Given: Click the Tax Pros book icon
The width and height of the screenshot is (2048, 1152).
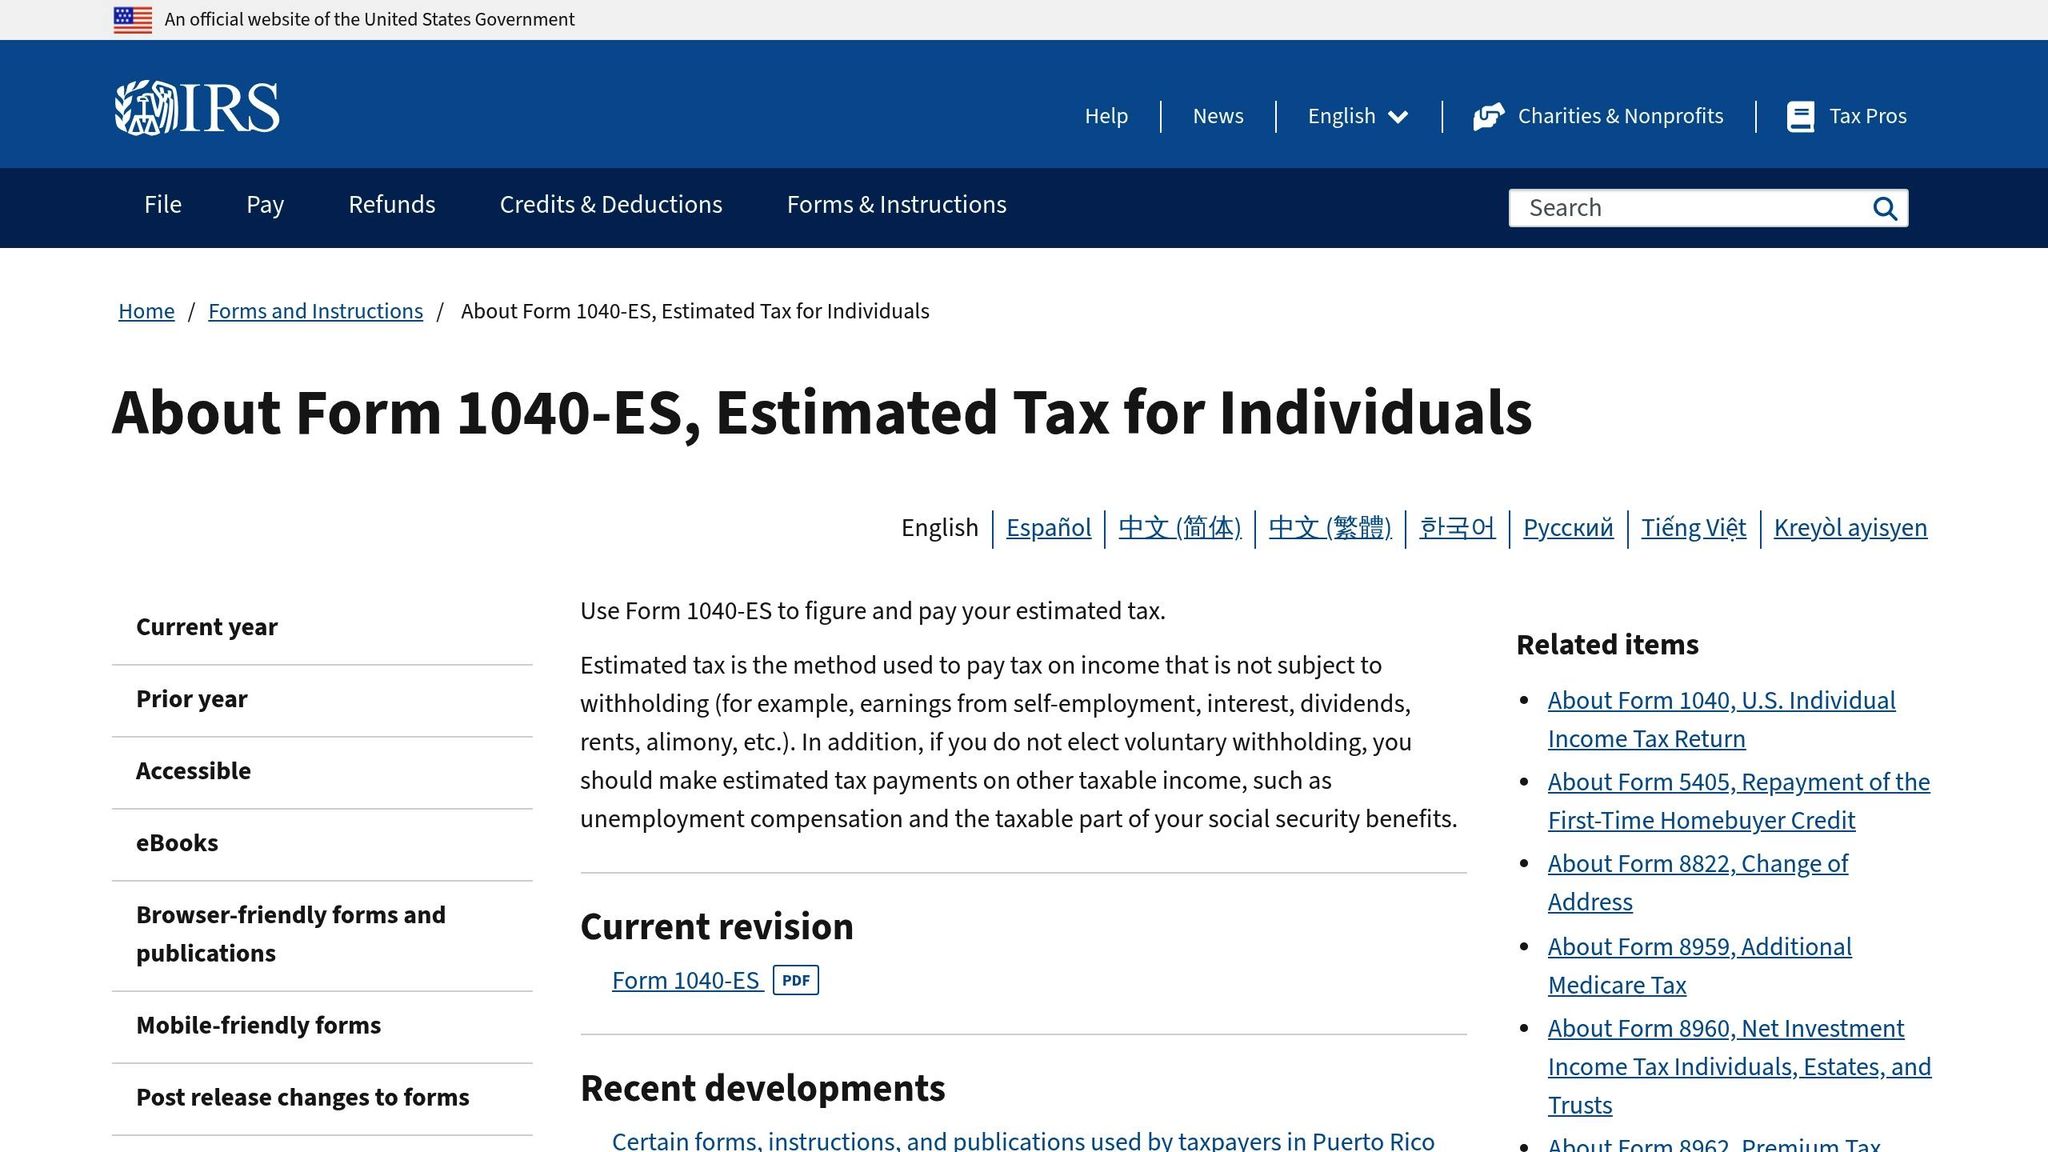Looking at the screenshot, I should pyautogui.click(x=1801, y=115).
